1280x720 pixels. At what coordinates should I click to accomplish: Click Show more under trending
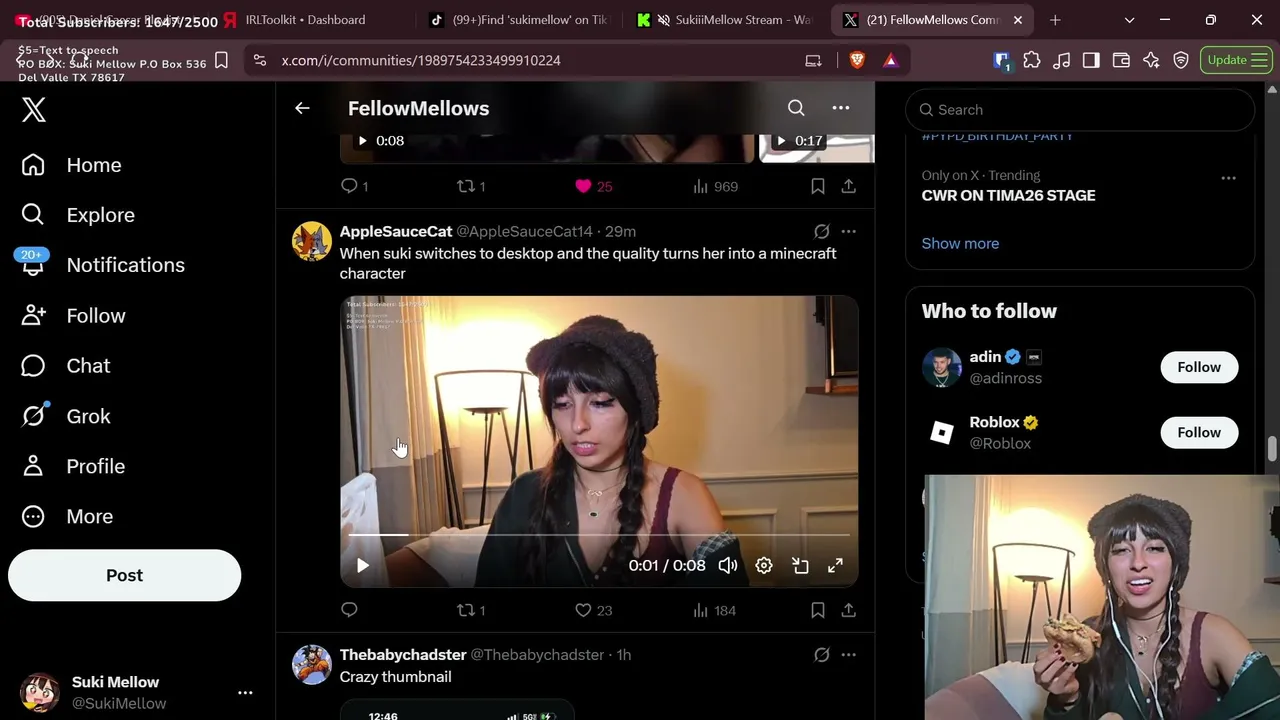tap(960, 243)
